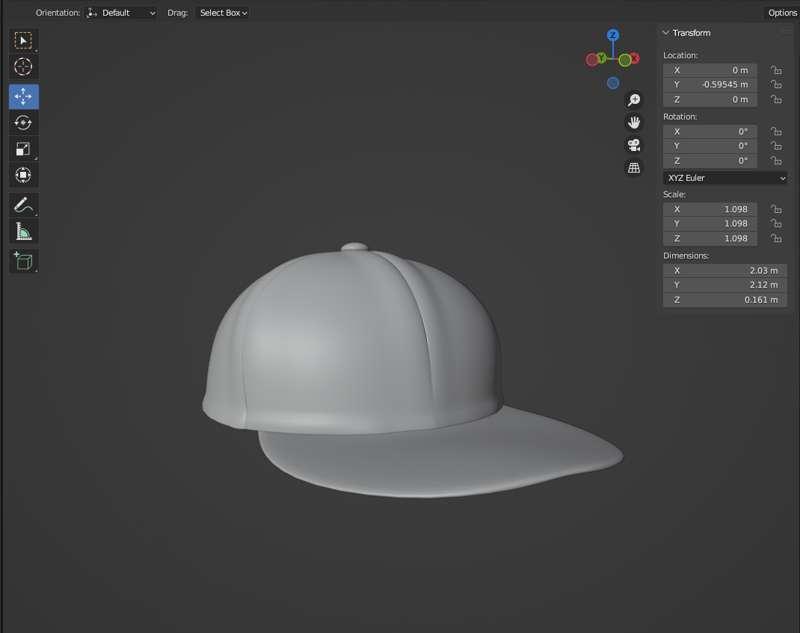This screenshot has width=800, height=633.
Task: Open the XYZ Euler rotation mode dropdown
Action: [725, 178]
